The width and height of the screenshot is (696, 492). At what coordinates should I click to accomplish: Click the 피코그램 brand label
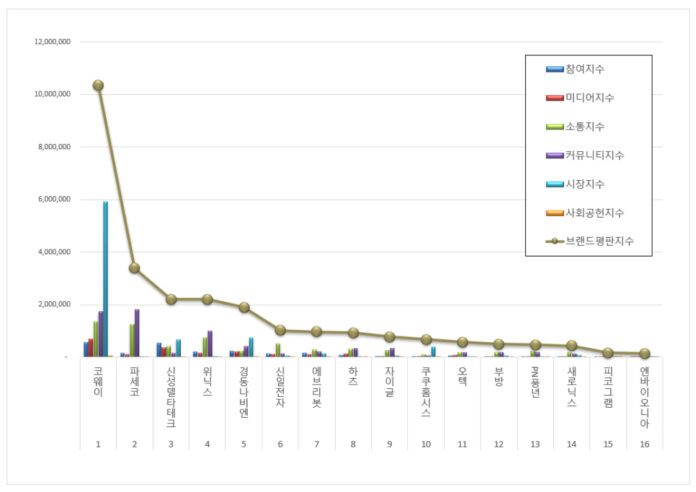point(608,387)
